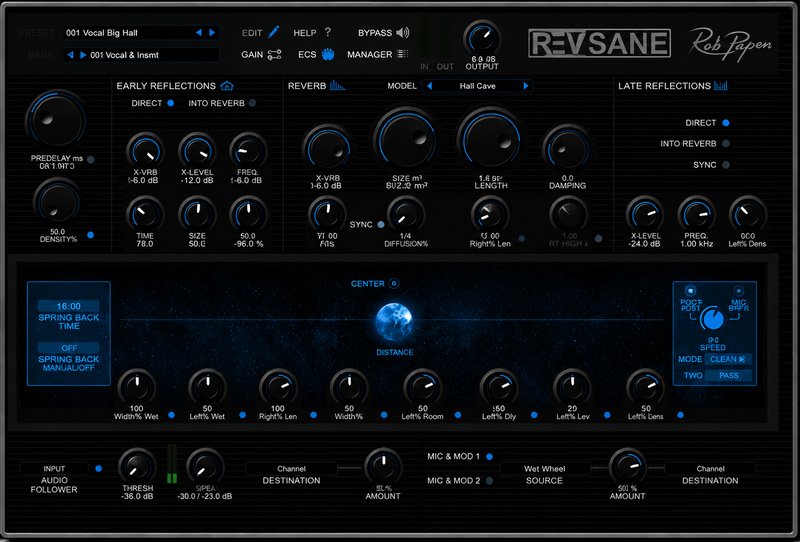800x542 pixels.
Task: Toggle the audio follower INPUT dot
Action: tap(98, 469)
